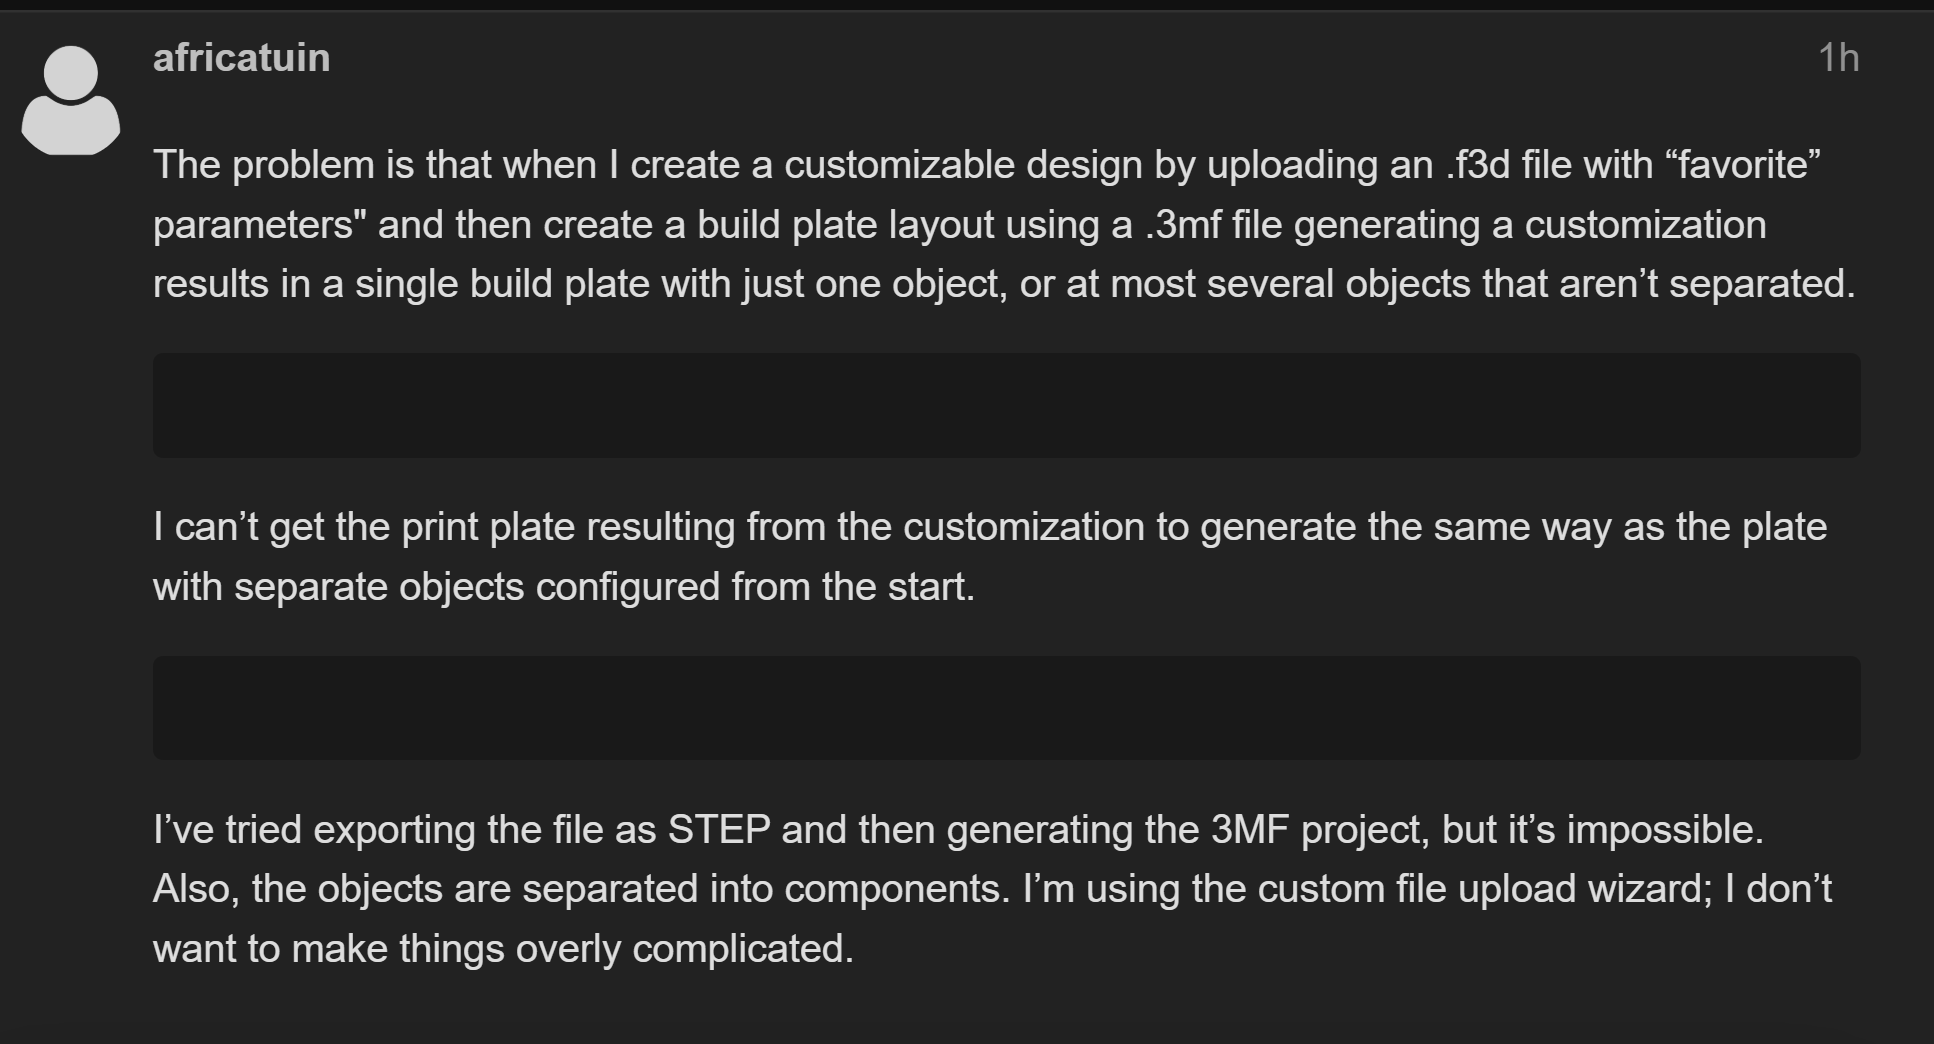Open the first empty image placeholder block

(1006, 405)
